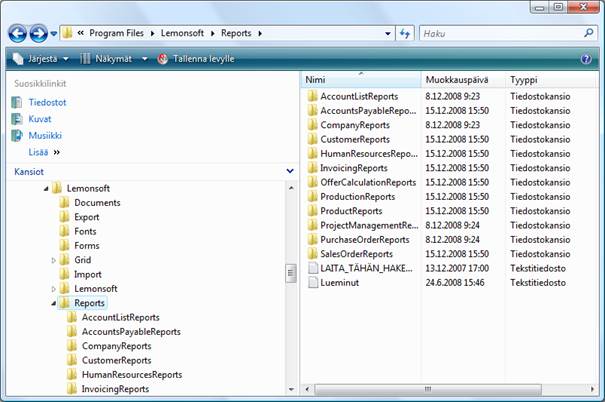Viewport: 605px width, 402px height.
Task: Click the Lueminut text file icon
Action: 313,282
